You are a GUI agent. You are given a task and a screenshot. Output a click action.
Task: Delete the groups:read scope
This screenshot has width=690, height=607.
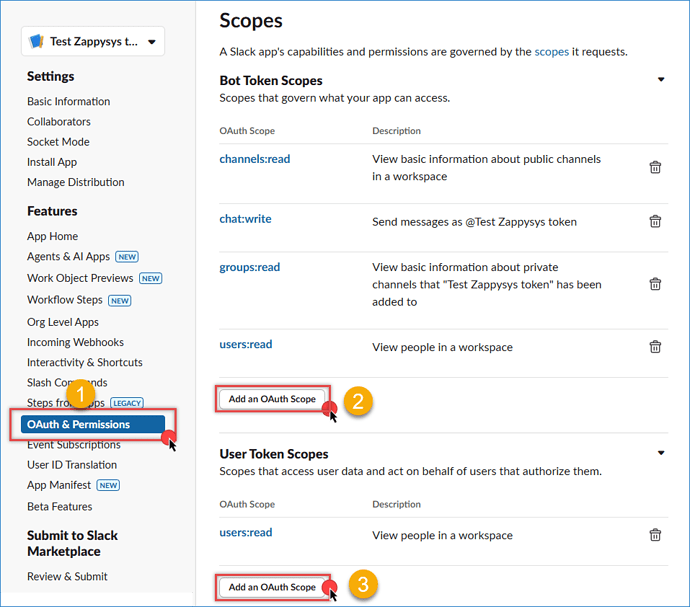(655, 284)
